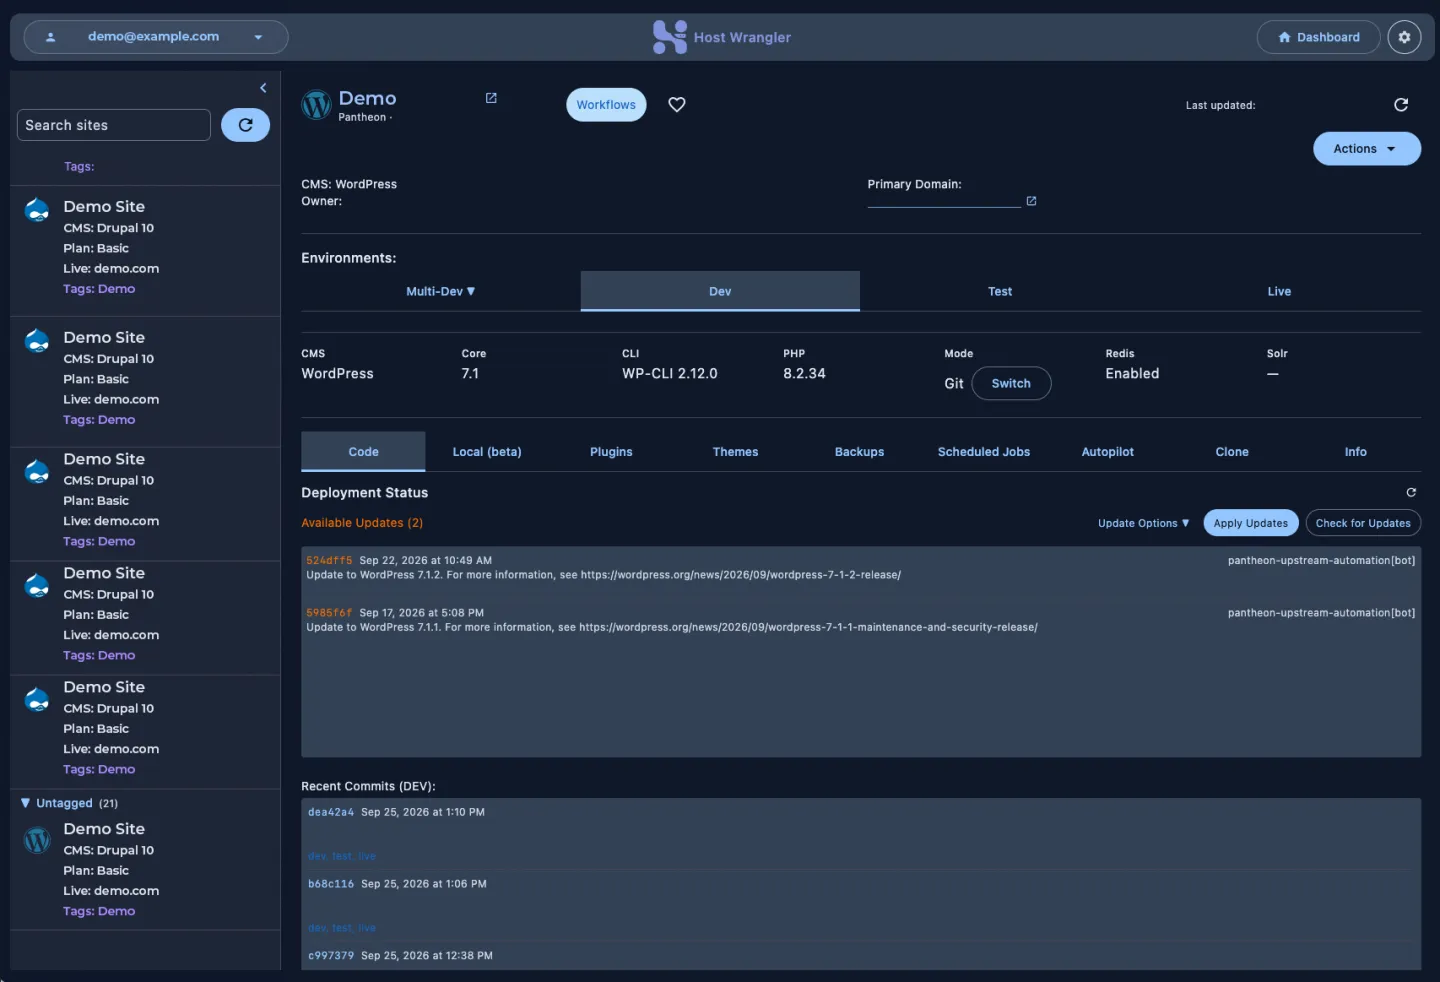The height and width of the screenshot is (982, 1440).
Task: Open the Local (beta) tab
Action: [x=487, y=452]
